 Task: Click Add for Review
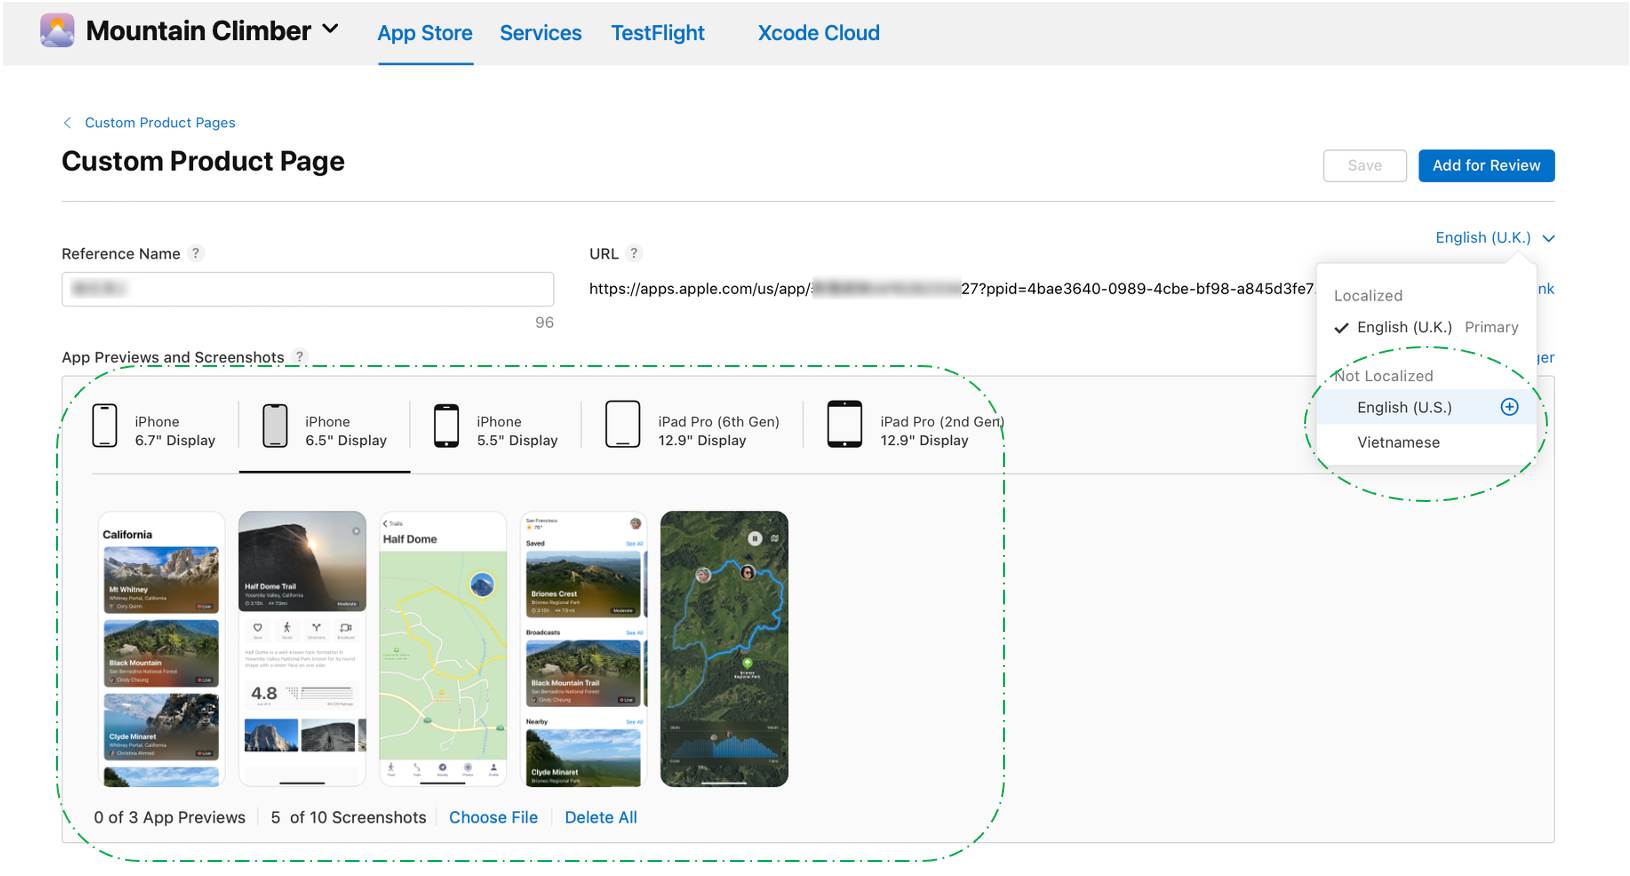point(1486,166)
